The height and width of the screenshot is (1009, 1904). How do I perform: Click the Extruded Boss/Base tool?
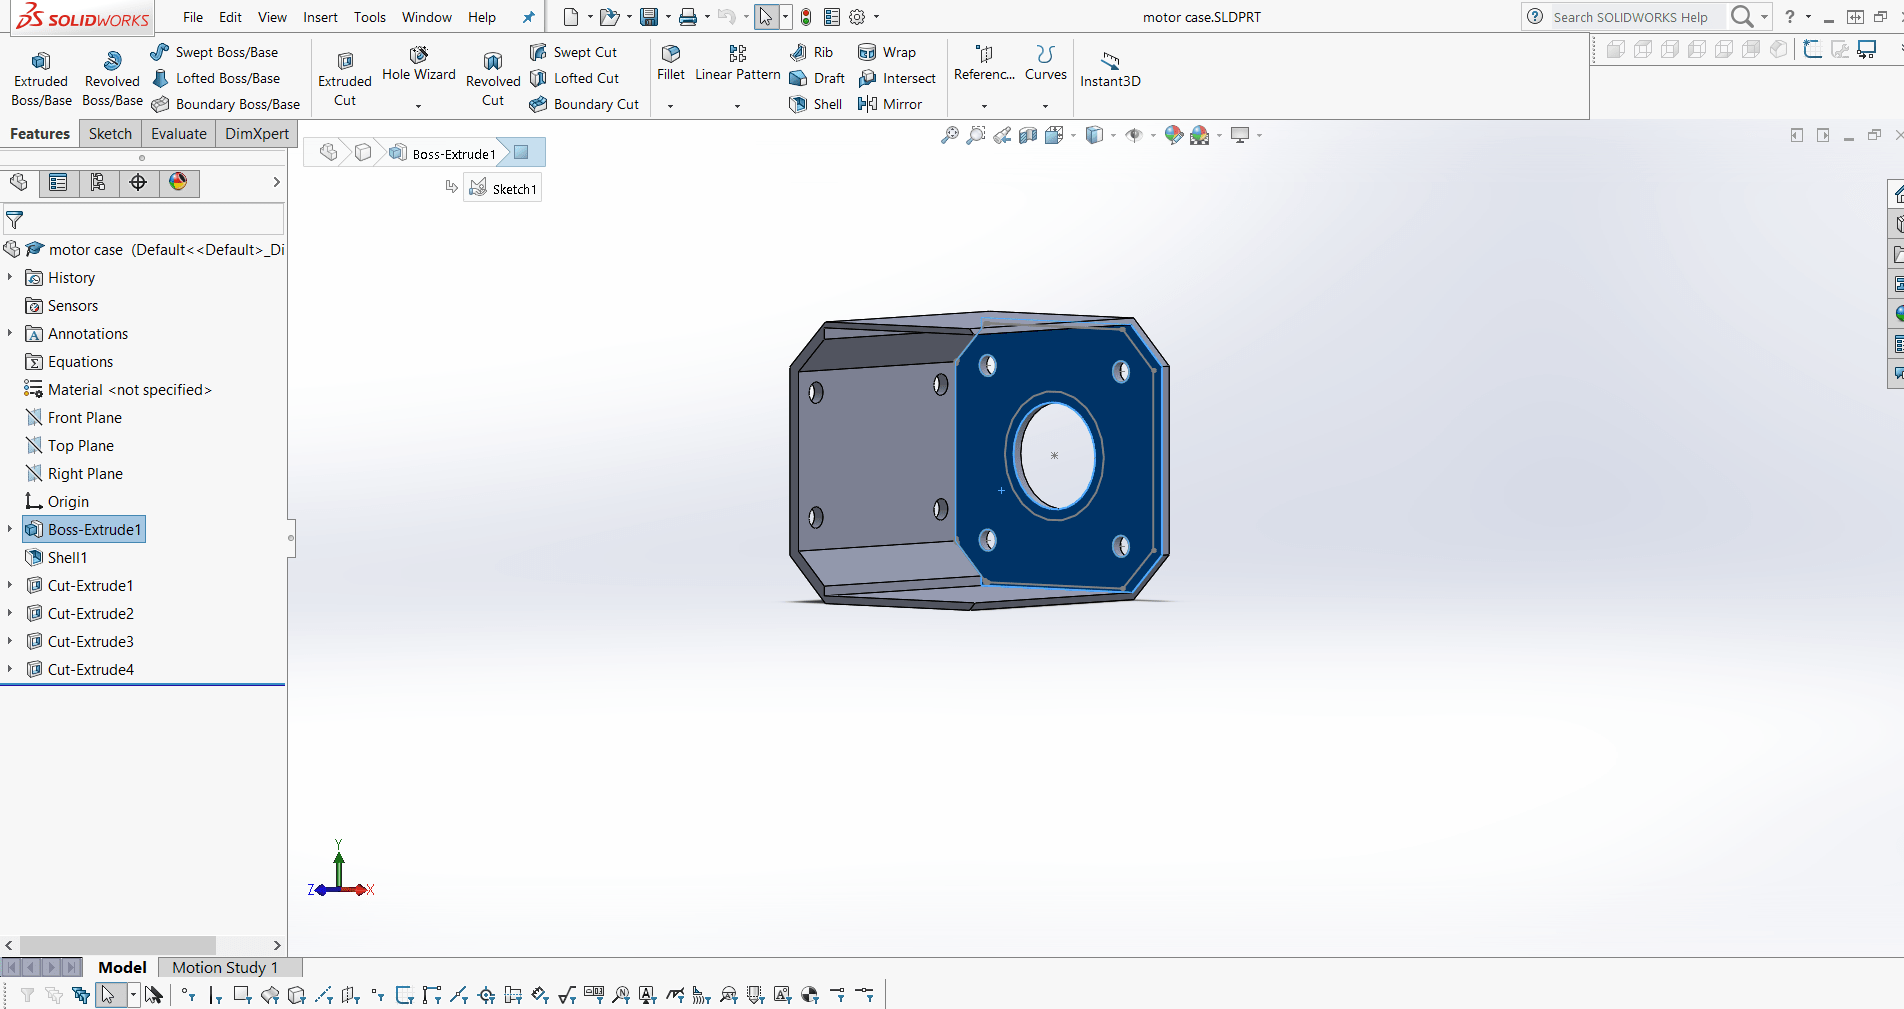(41, 78)
